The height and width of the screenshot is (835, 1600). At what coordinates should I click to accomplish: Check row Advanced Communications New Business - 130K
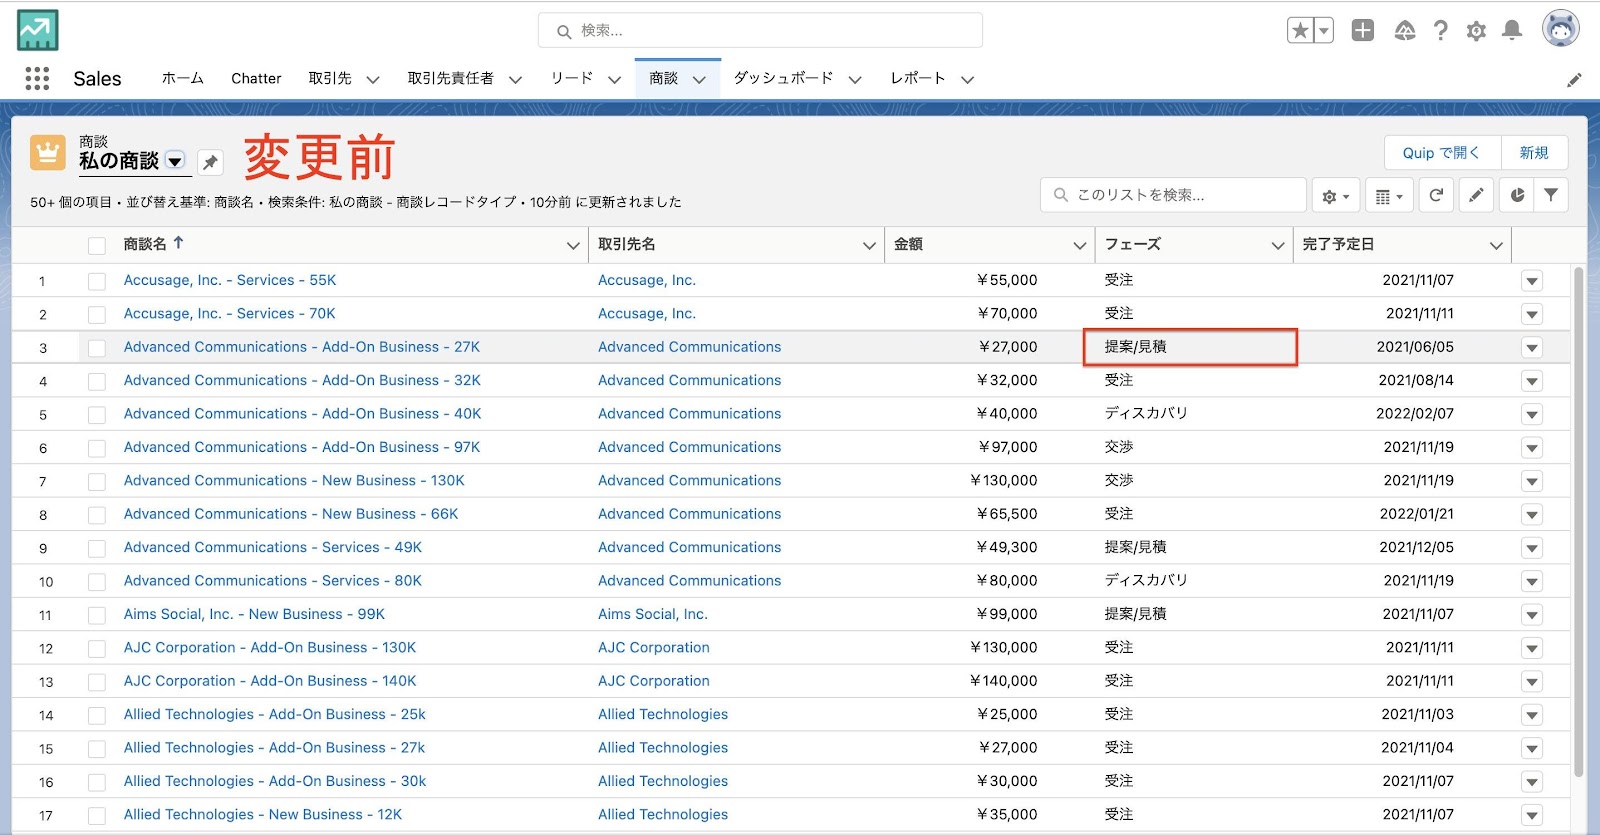click(x=97, y=481)
